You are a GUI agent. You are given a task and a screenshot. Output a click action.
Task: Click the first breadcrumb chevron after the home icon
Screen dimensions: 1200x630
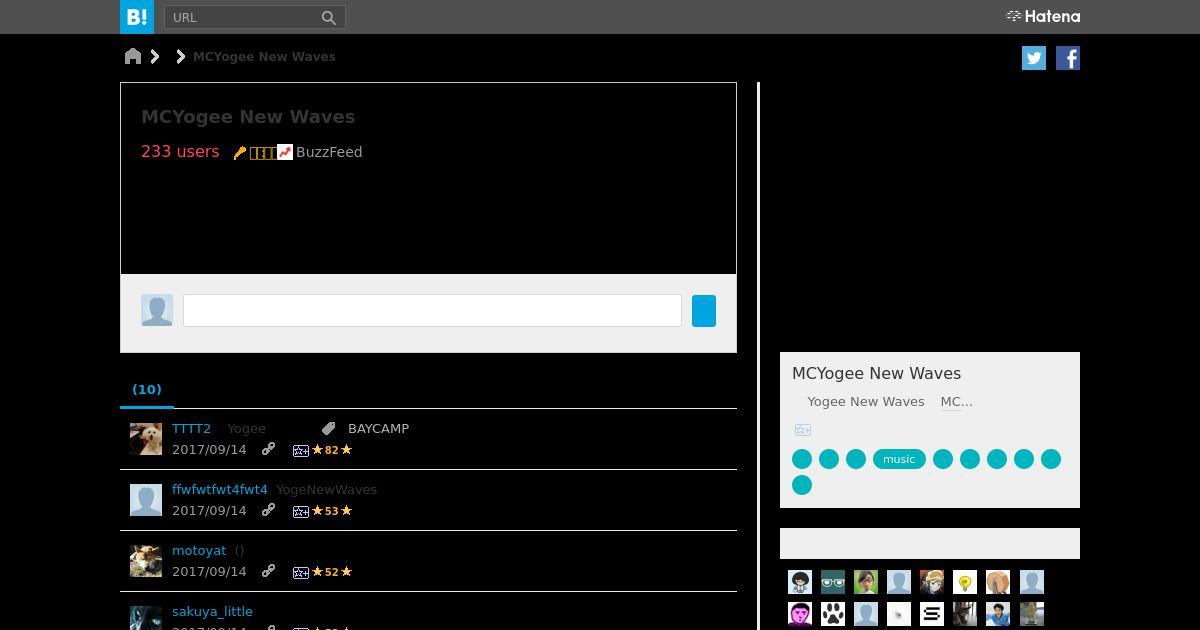[155, 56]
